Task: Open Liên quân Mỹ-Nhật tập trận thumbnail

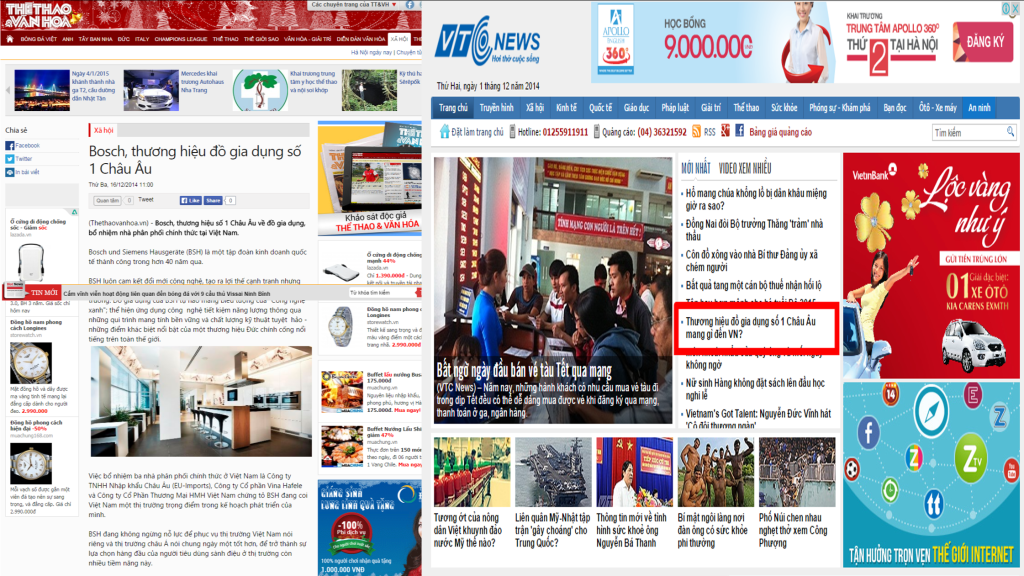Action: [x=553, y=472]
